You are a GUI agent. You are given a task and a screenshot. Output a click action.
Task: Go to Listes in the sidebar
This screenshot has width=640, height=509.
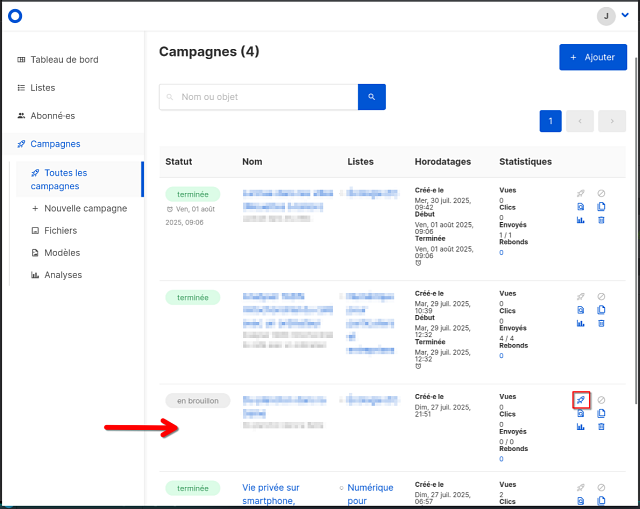coord(43,88)
